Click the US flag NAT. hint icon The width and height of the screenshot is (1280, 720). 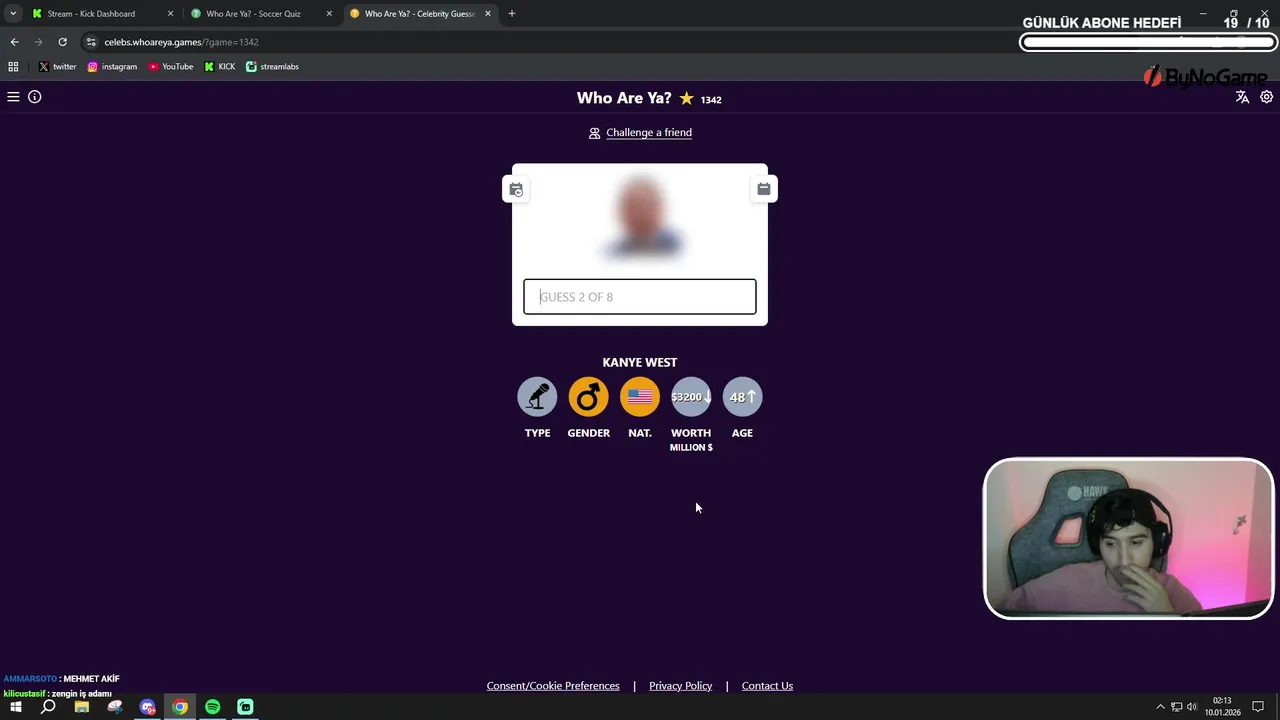[x=640, y=397]
